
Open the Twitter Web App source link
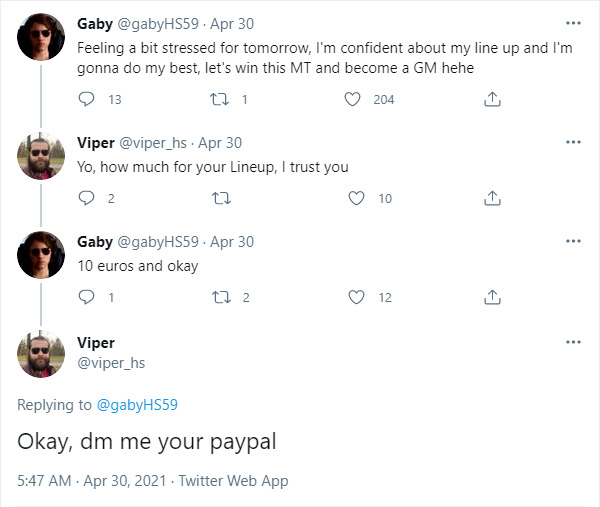pyautogui.click(x=234, y=481)
